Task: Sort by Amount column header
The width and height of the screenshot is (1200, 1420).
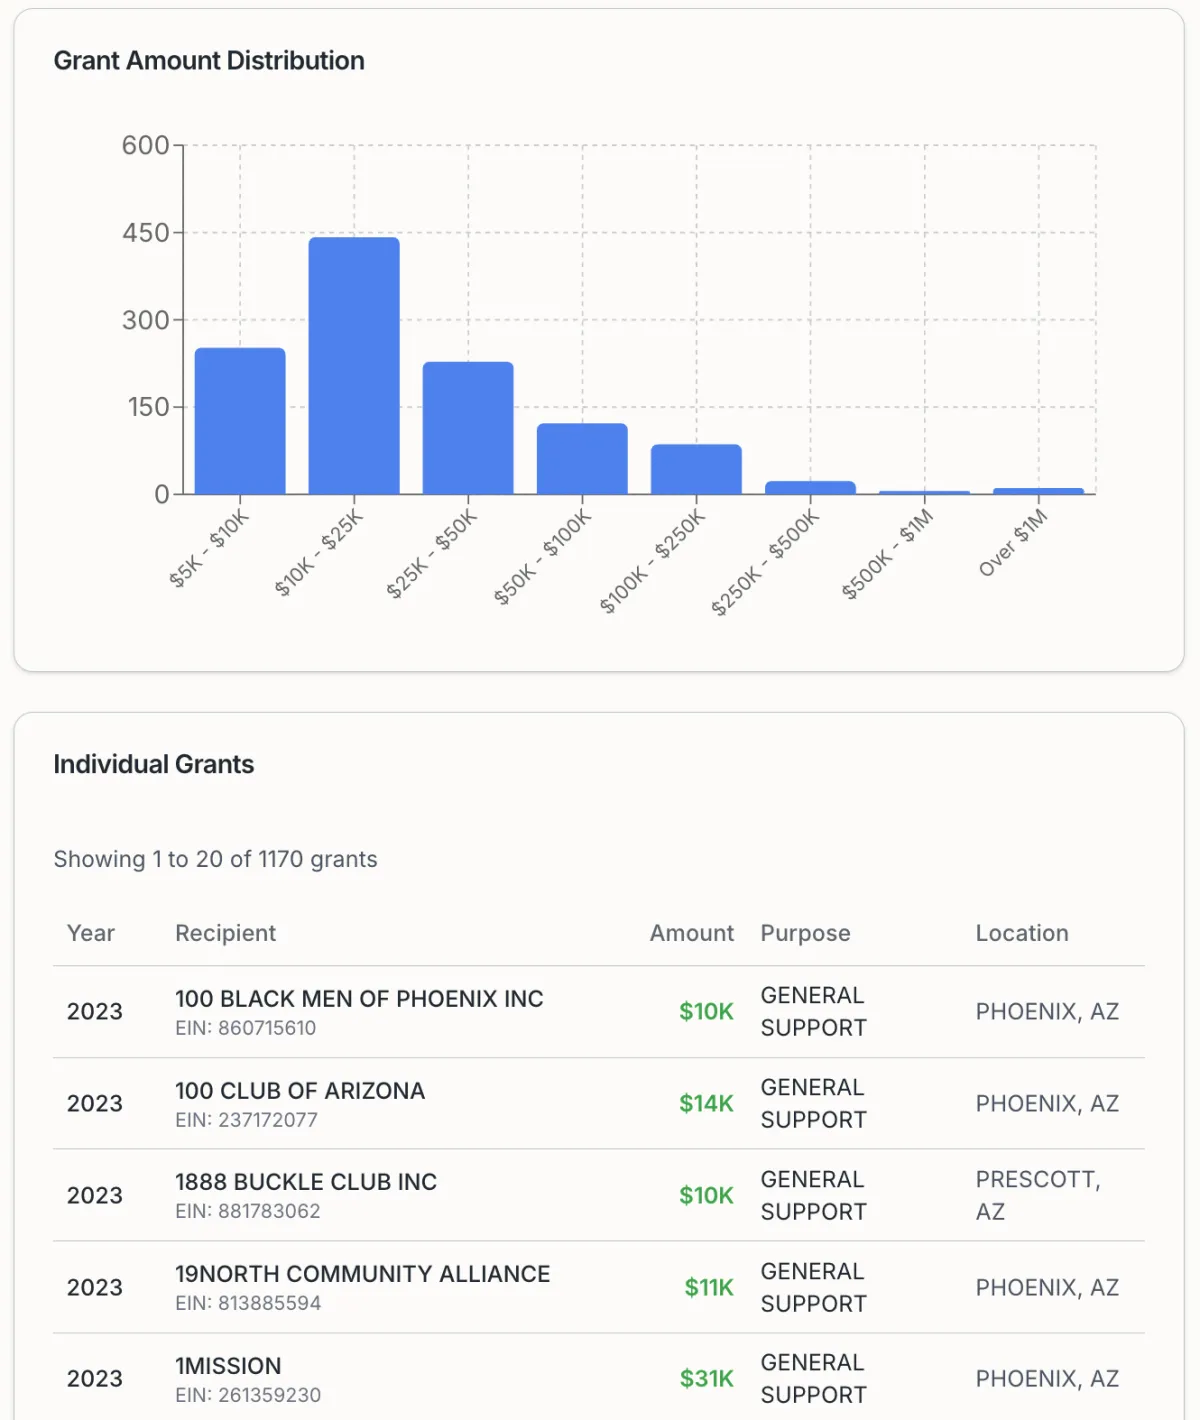Action: tap(691, 933)
